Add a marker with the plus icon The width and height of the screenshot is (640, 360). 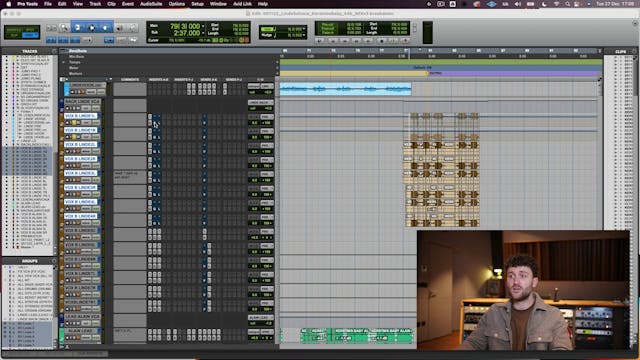pos(277,74)
